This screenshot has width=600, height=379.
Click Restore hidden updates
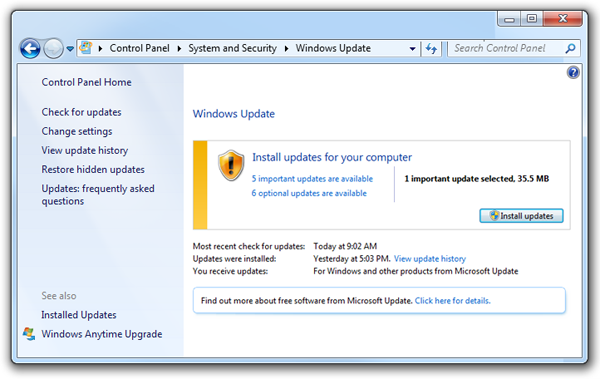pos(93,170)
